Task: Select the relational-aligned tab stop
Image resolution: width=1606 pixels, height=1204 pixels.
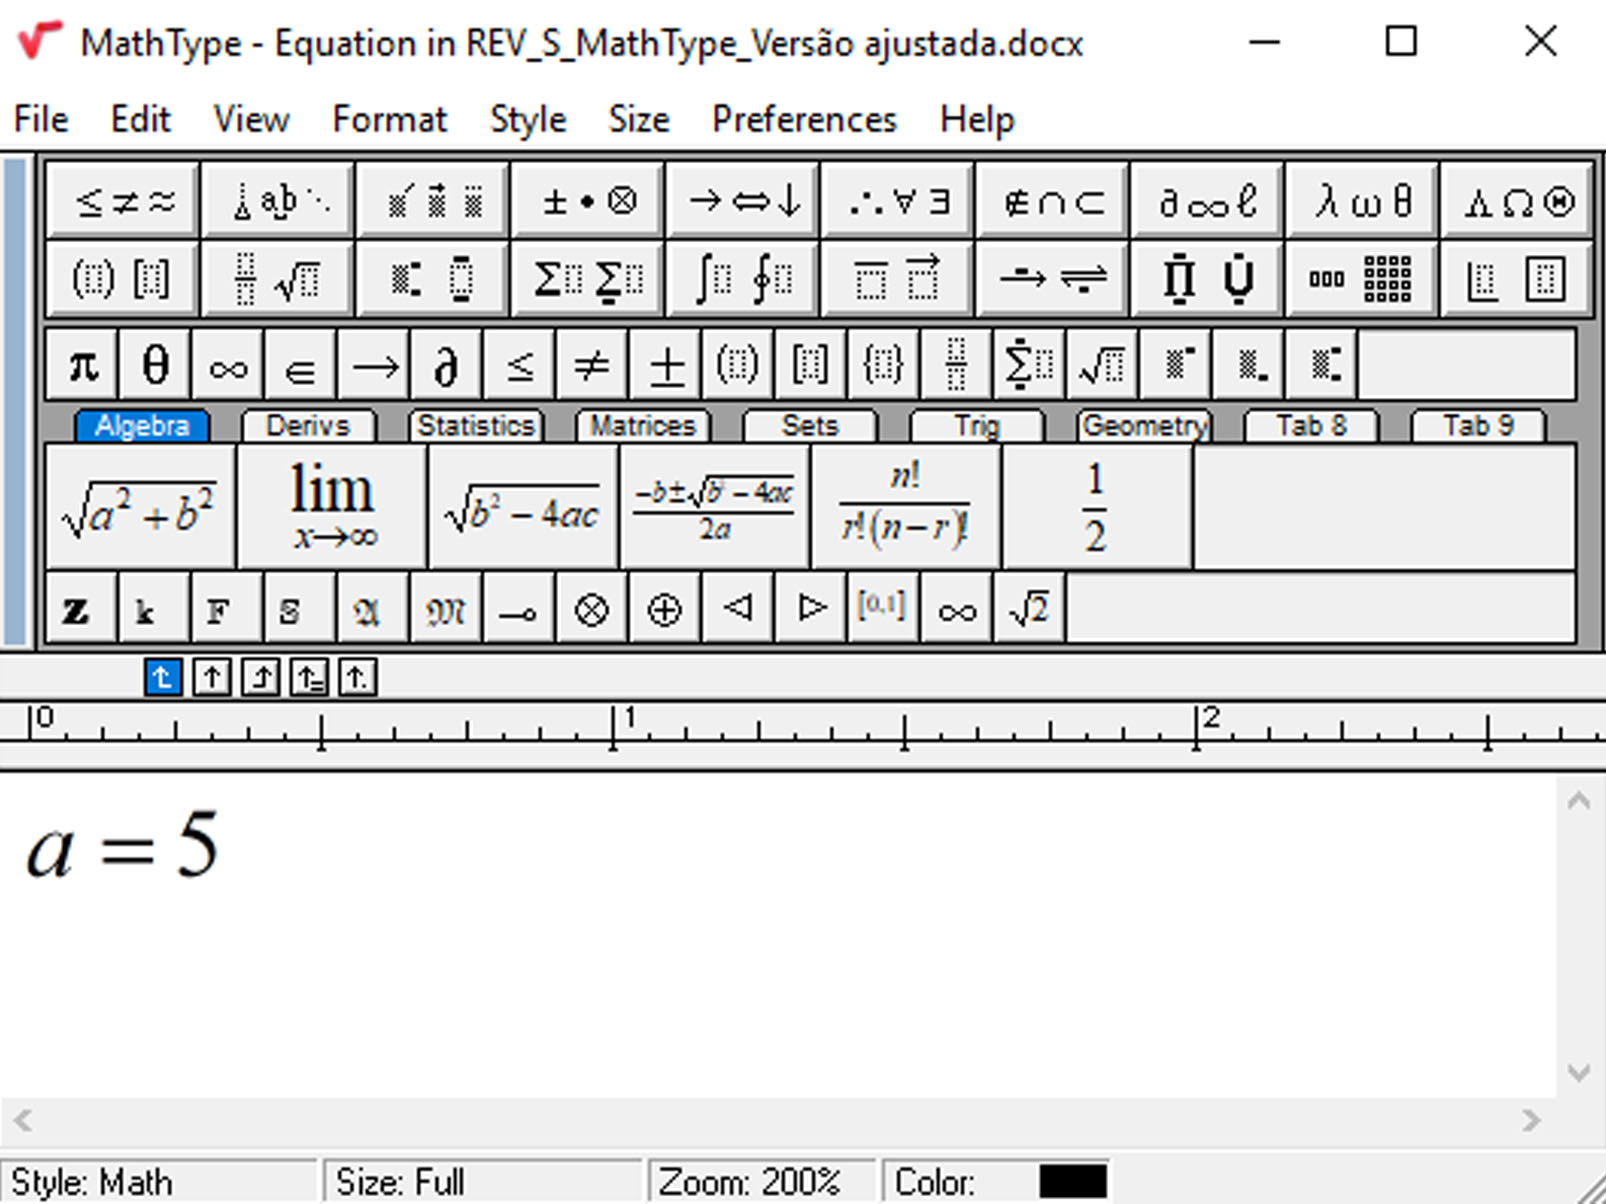Action: [x=309, y=677]
